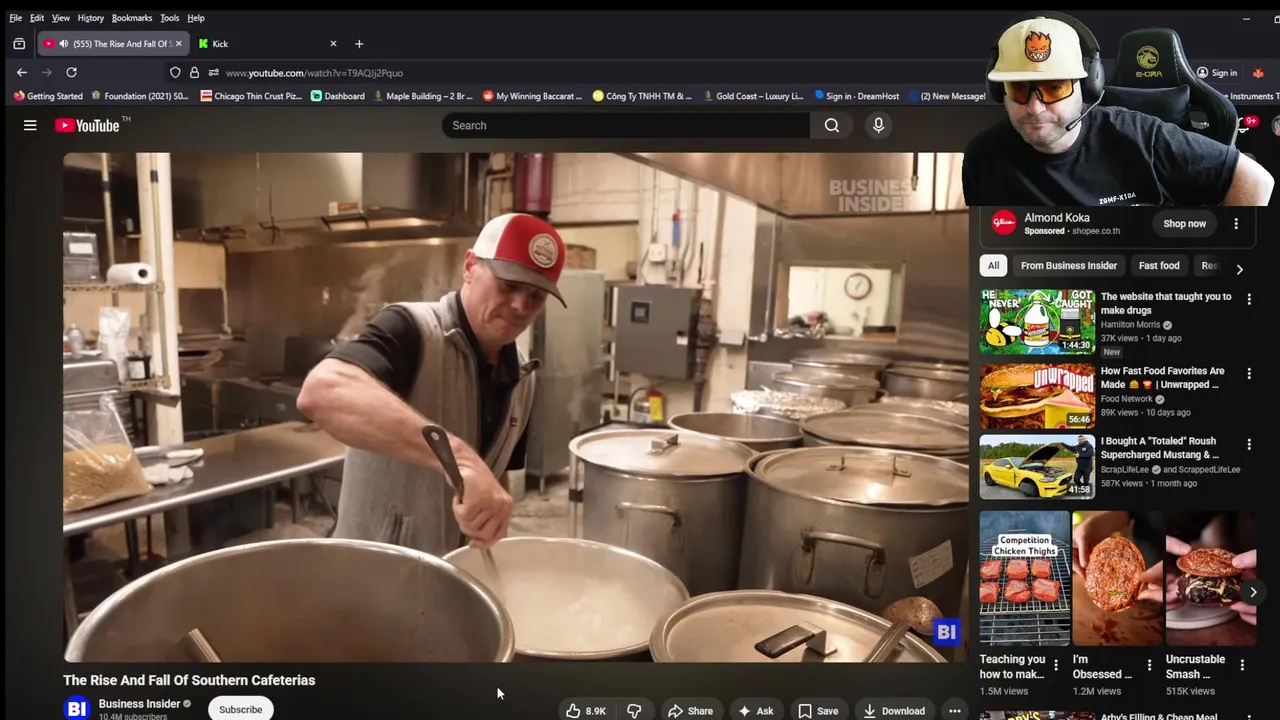
Task: Click the Sign in button
Action: pos(1217,73)
